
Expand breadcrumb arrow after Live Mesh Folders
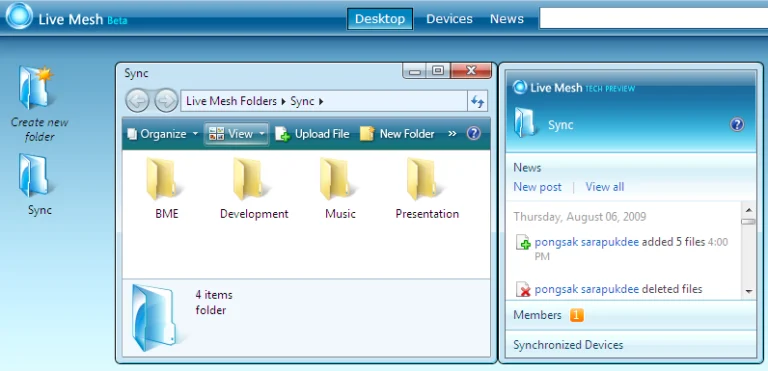click(x=283, y=101)
